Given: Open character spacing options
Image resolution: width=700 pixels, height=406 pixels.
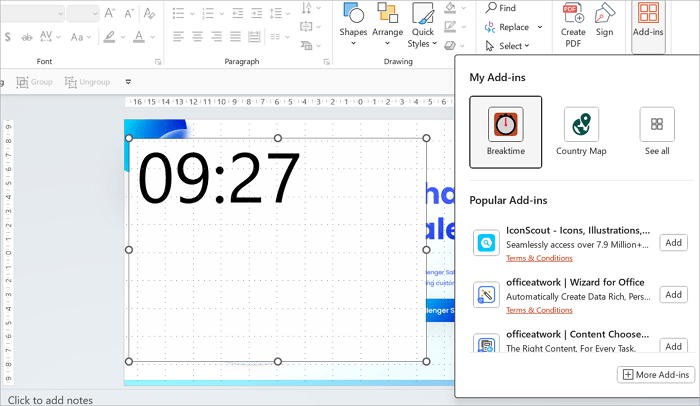Looking at the screenshot, I should click(x=50, y=37).
